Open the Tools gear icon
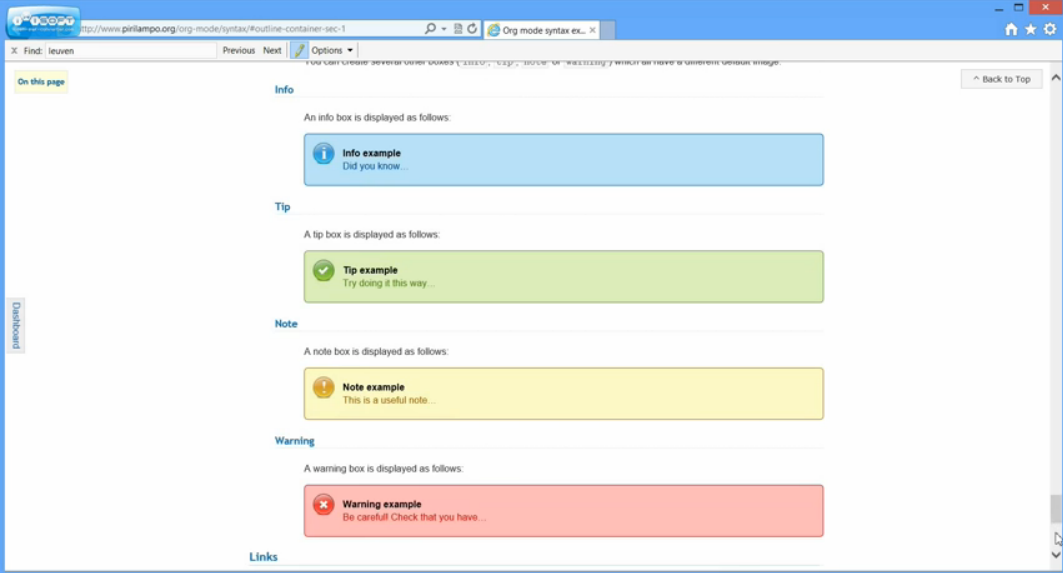 pos(1049,30)
